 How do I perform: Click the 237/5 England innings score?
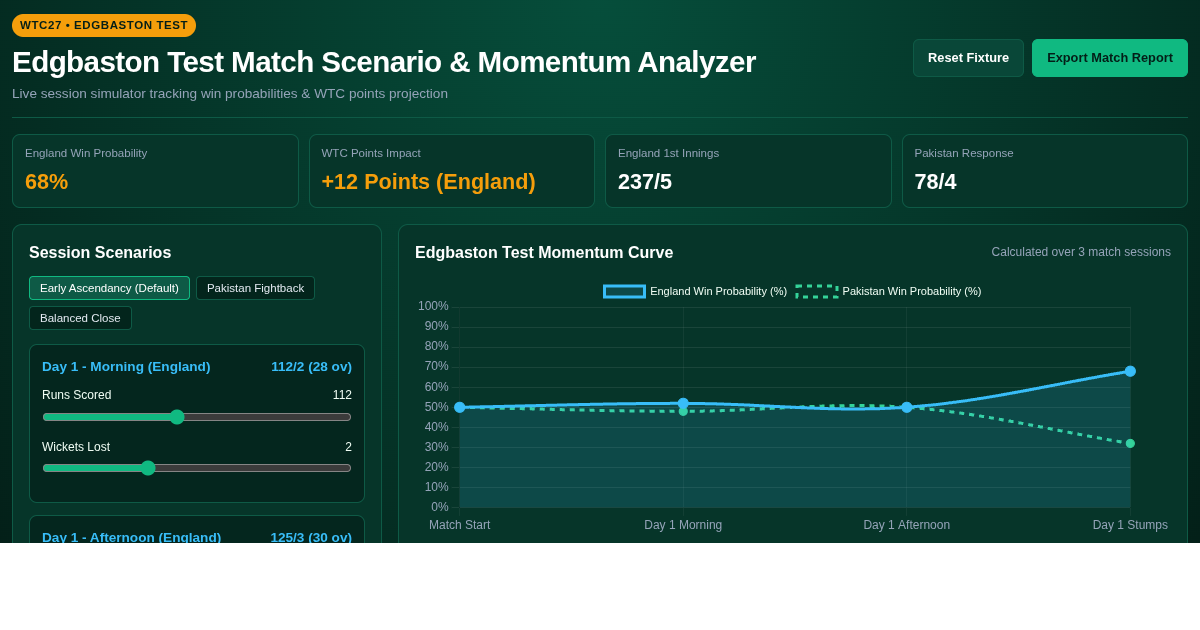tap(645, 182)
